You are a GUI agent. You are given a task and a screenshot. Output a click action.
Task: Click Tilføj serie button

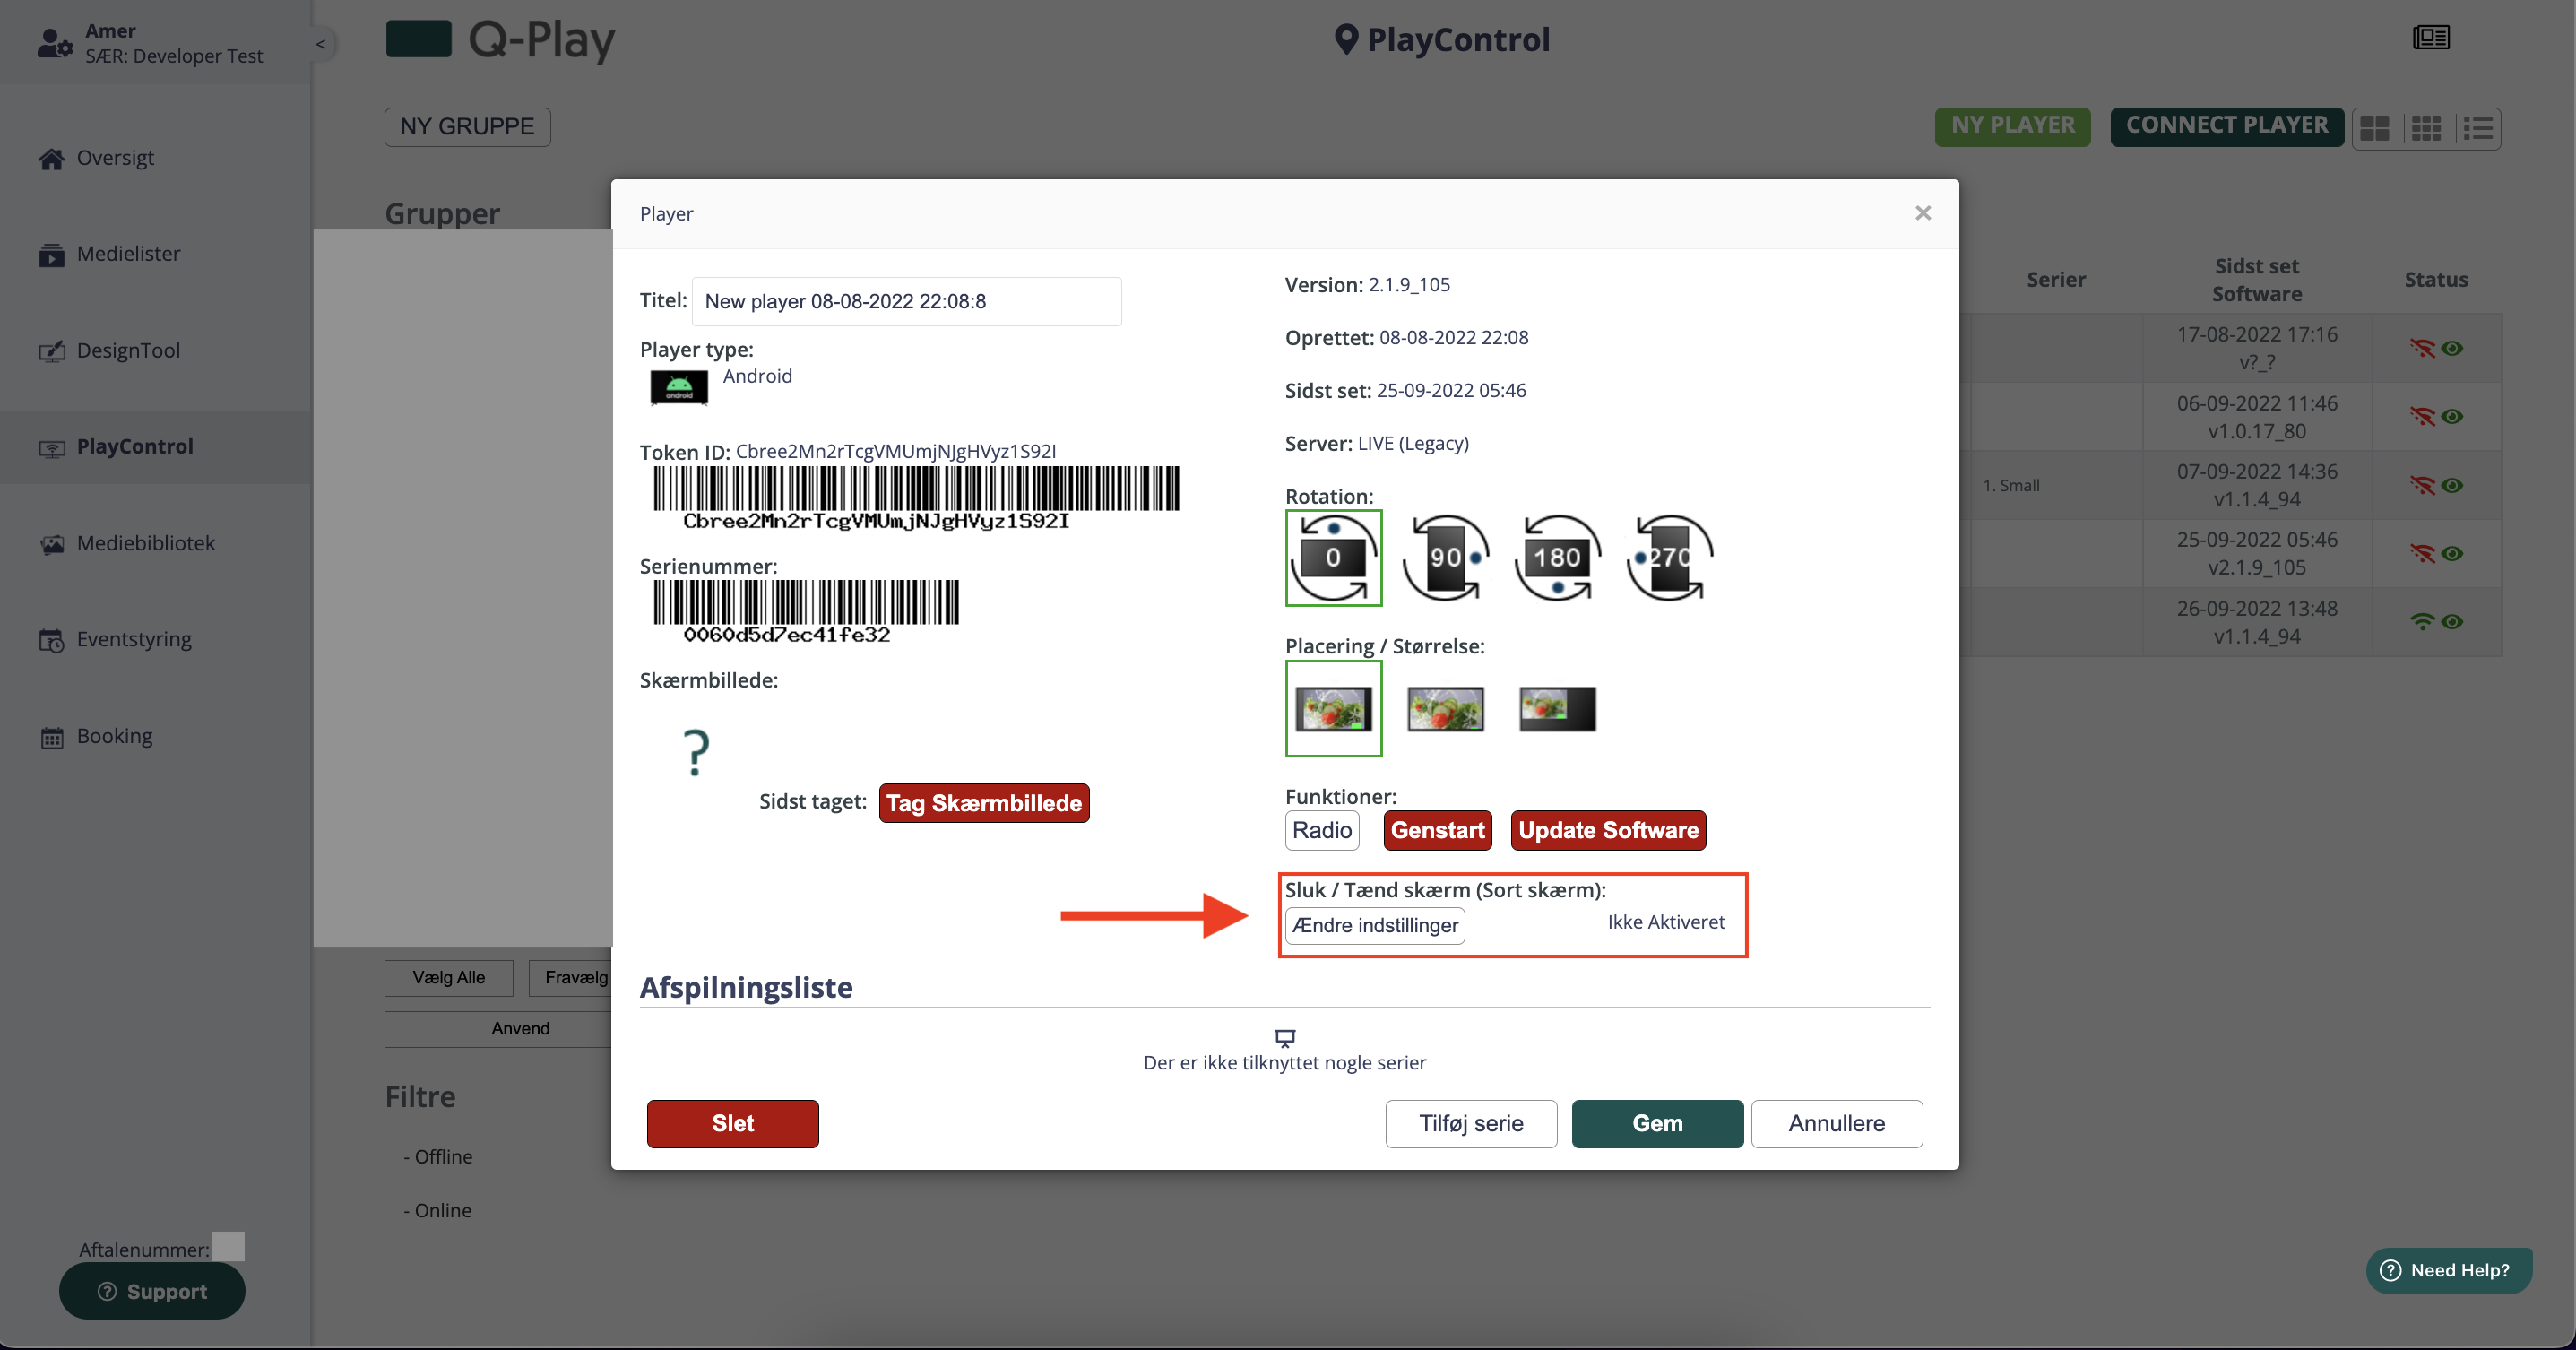coord(1470,1121)
